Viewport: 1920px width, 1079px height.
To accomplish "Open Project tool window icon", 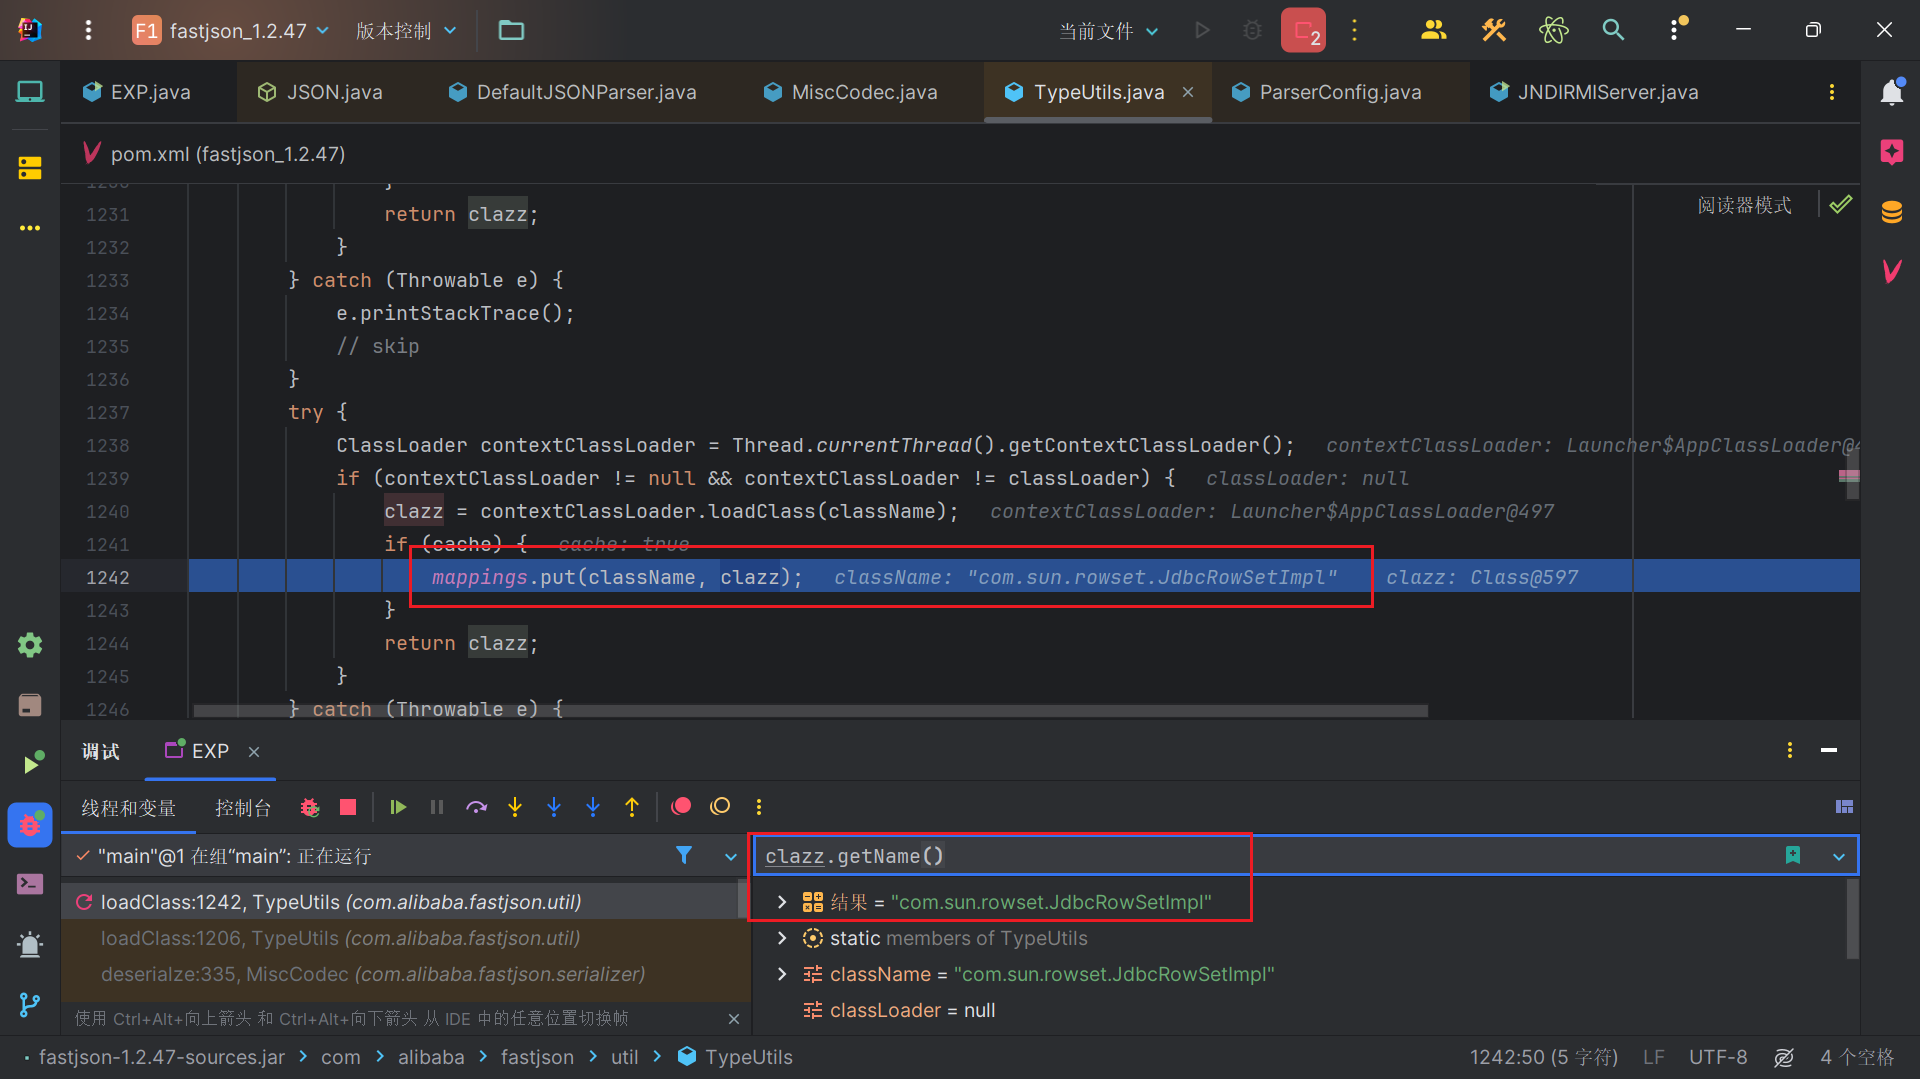I will pos(30,92).
